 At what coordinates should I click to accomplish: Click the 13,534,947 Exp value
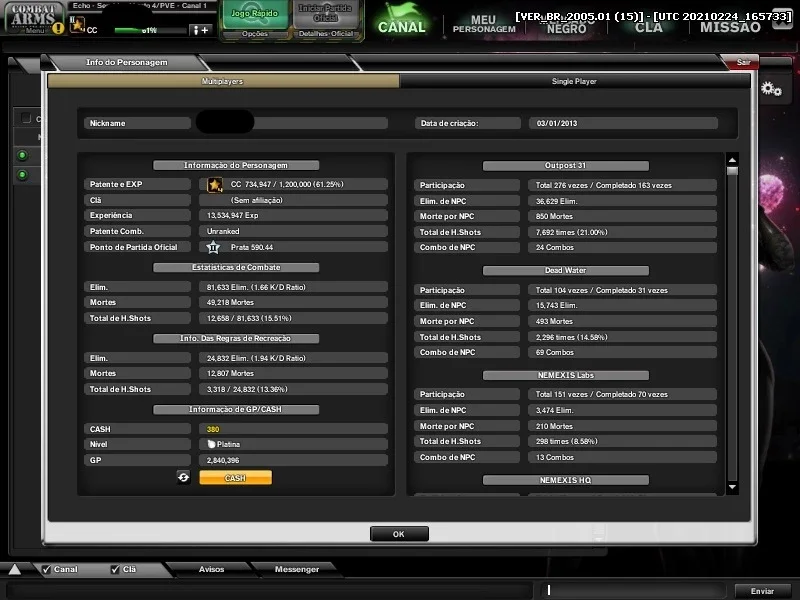[293, 216]
